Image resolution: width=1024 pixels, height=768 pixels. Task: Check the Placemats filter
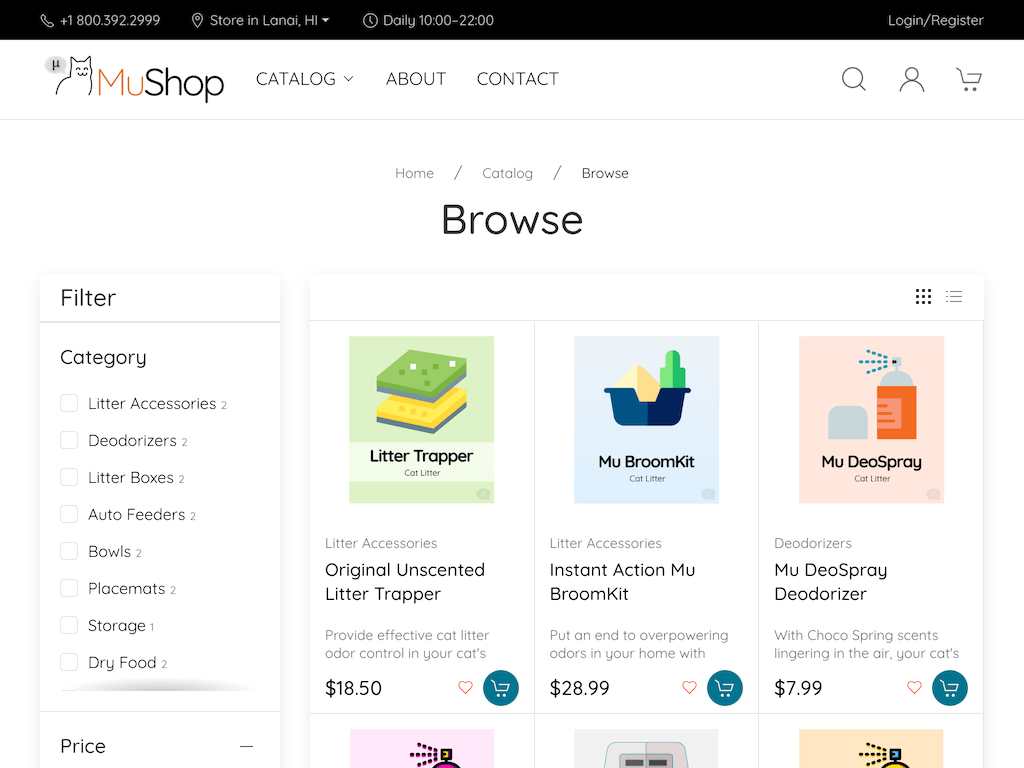coord(69,588)
